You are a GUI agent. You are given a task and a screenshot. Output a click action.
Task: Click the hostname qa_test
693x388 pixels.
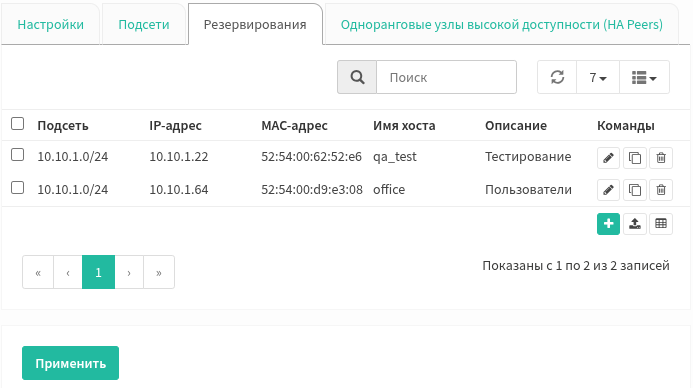(x=395, y=157)
